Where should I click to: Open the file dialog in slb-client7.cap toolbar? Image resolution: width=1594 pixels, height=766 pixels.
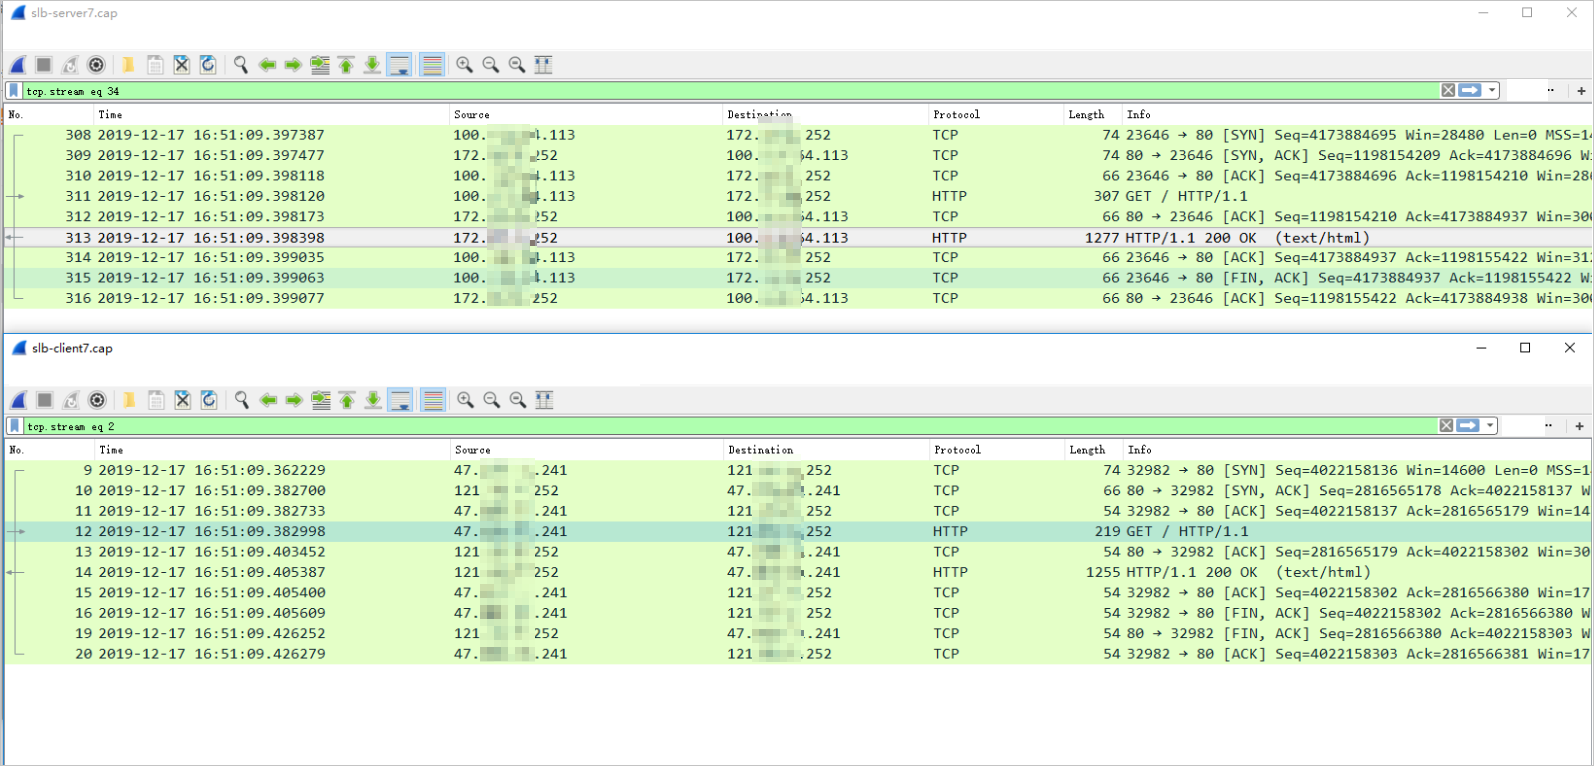point(129,400)
